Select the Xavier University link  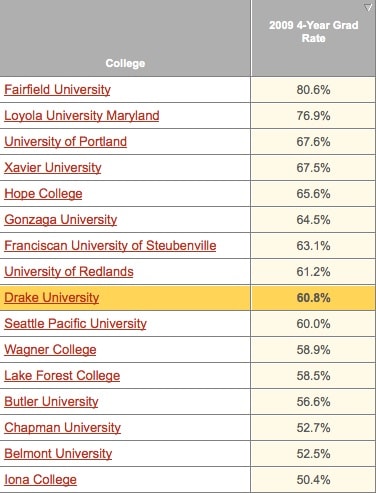(53, 168)
